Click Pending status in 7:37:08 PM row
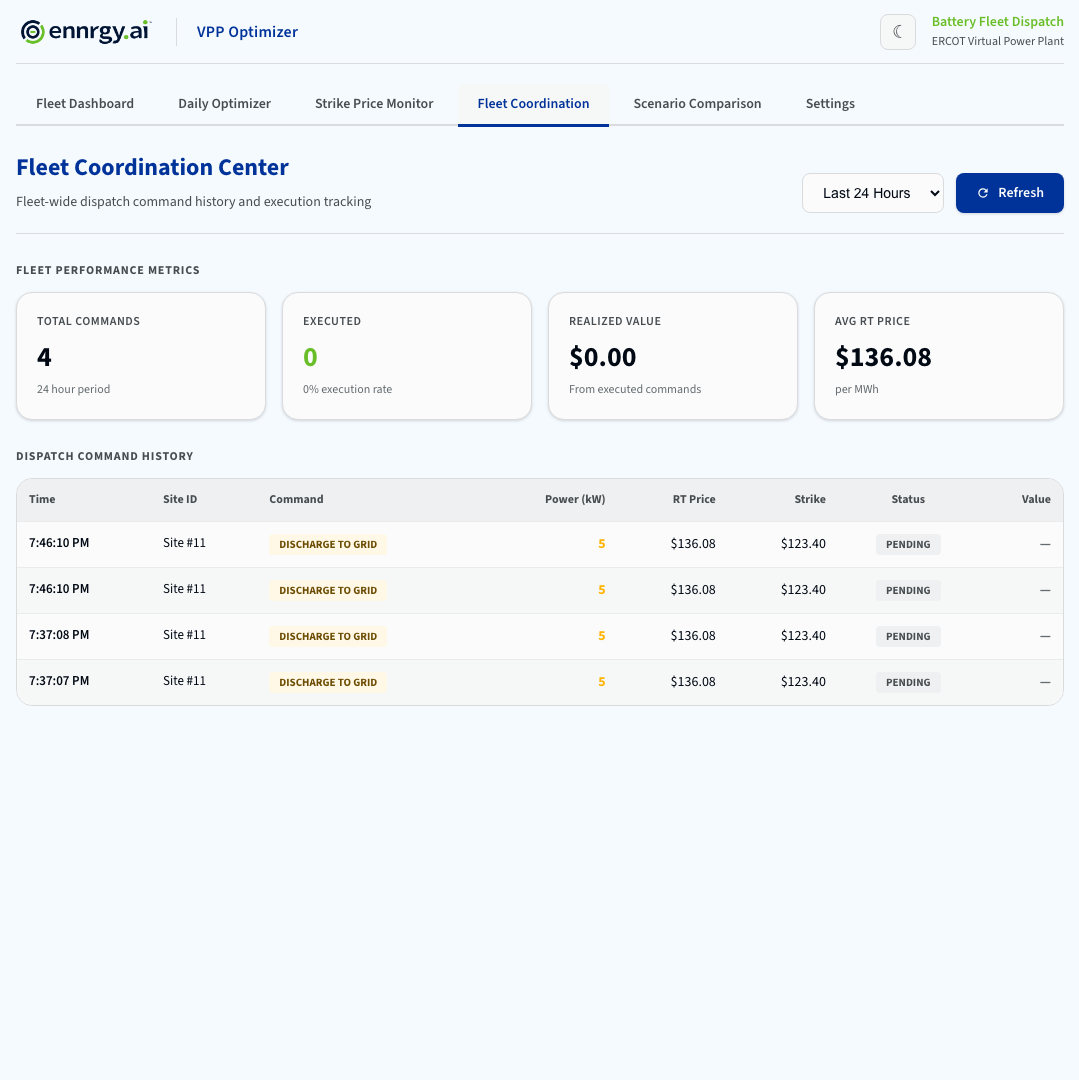 908,636
